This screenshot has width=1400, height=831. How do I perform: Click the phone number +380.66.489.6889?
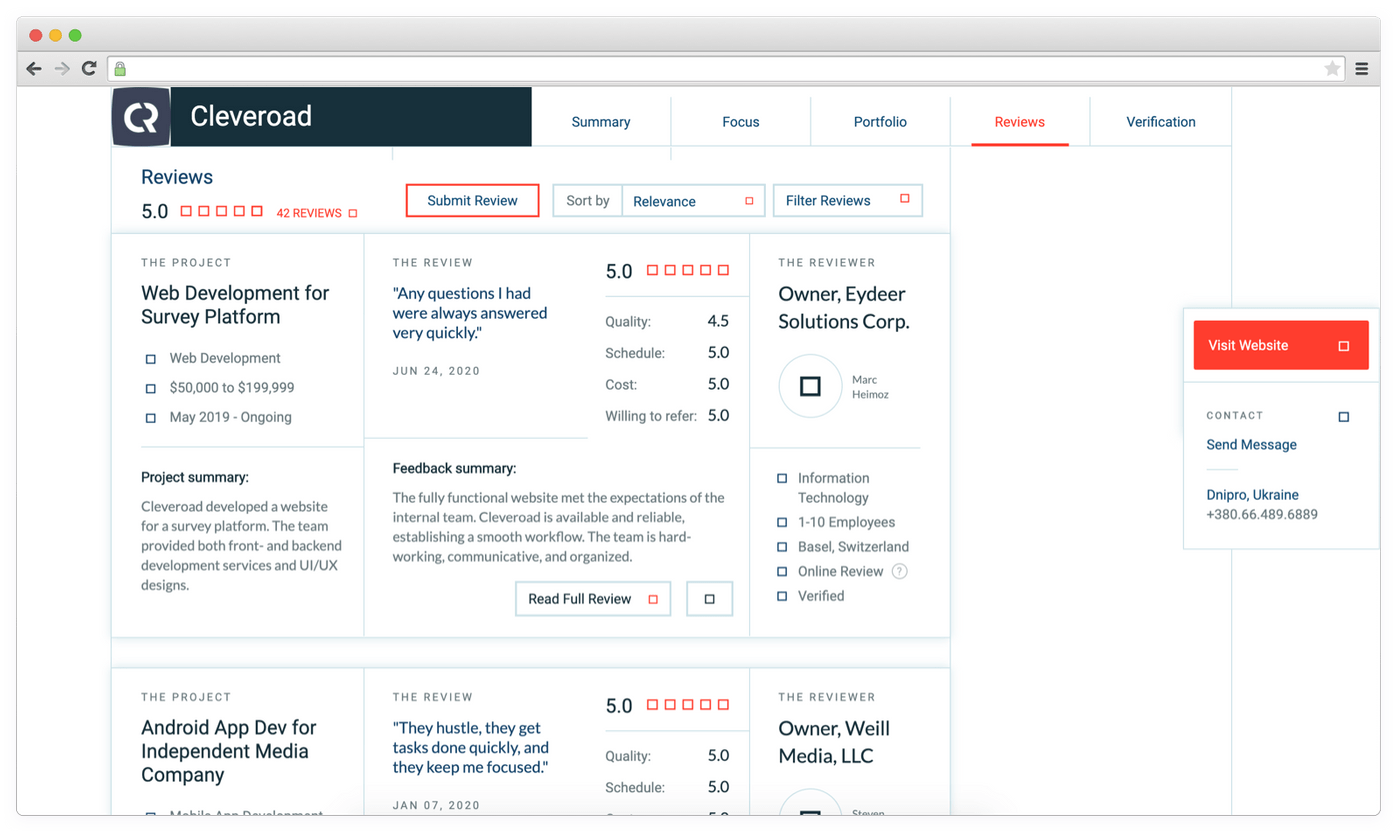tap(1262, 515)
